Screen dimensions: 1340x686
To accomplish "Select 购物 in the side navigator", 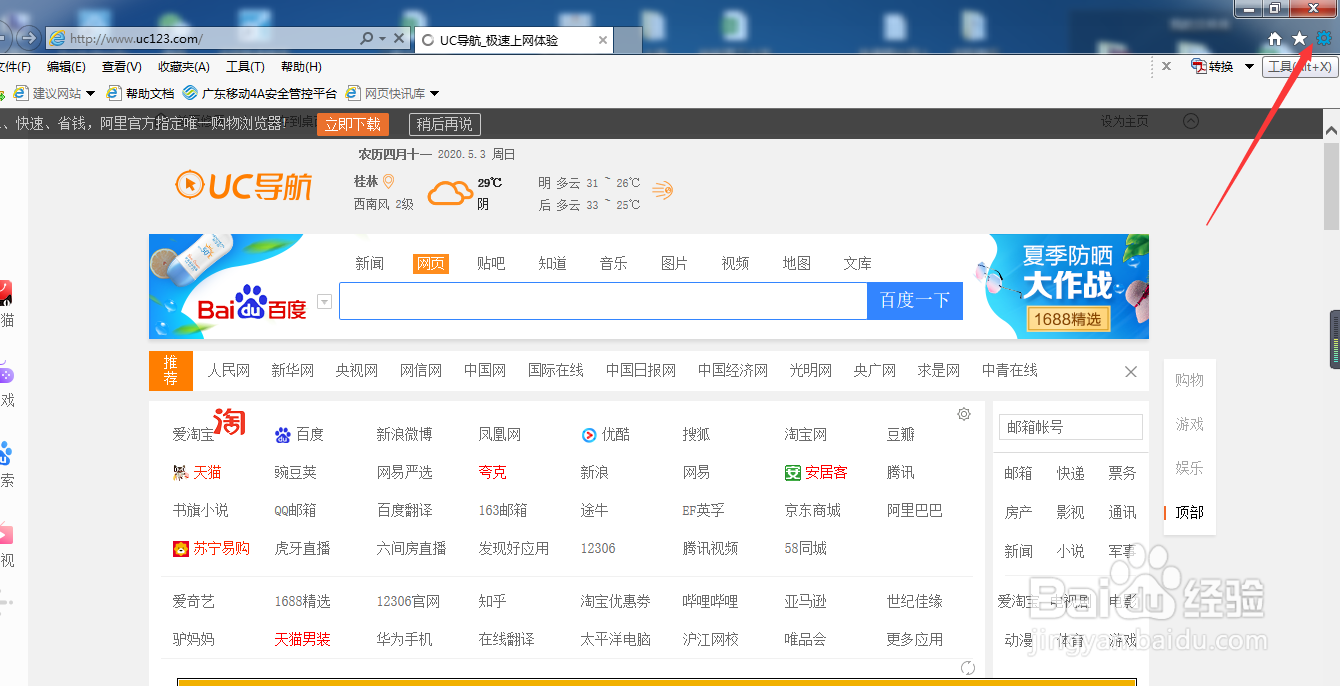I will pos(1190,380).
